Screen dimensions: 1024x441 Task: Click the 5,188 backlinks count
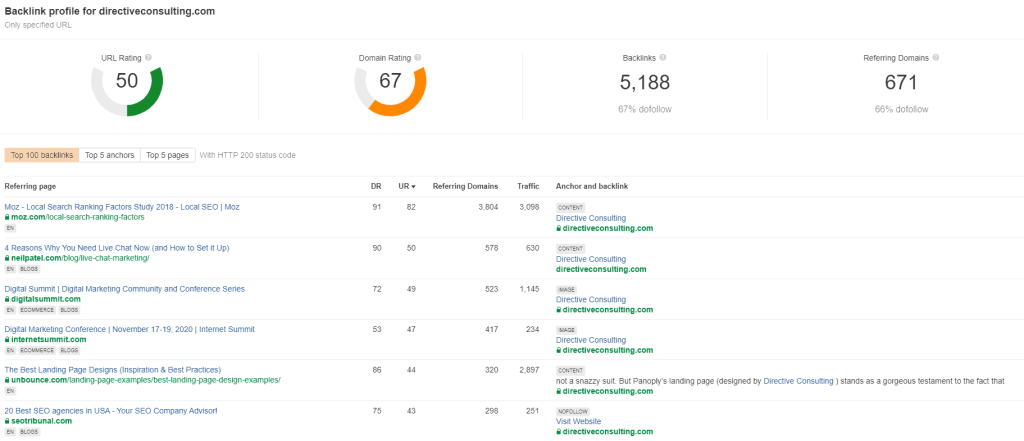pos(645,82)
